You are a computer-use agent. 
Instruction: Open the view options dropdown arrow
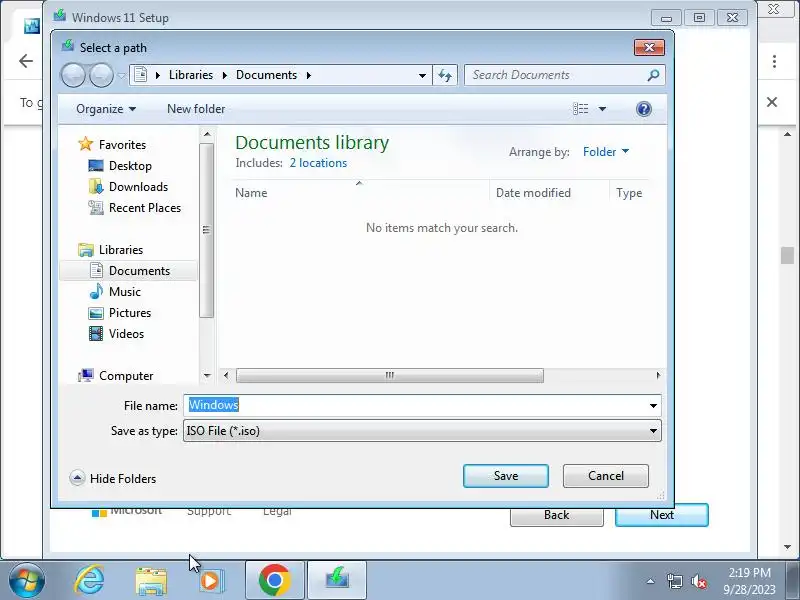(602, 109)
